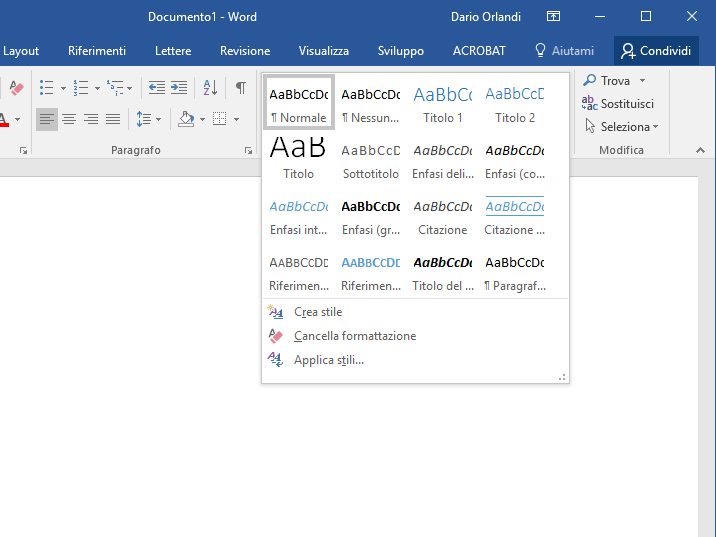The image size is (716, 537).
Task: Open the font color dropdown arrow
Action: (x=18, y=119)
